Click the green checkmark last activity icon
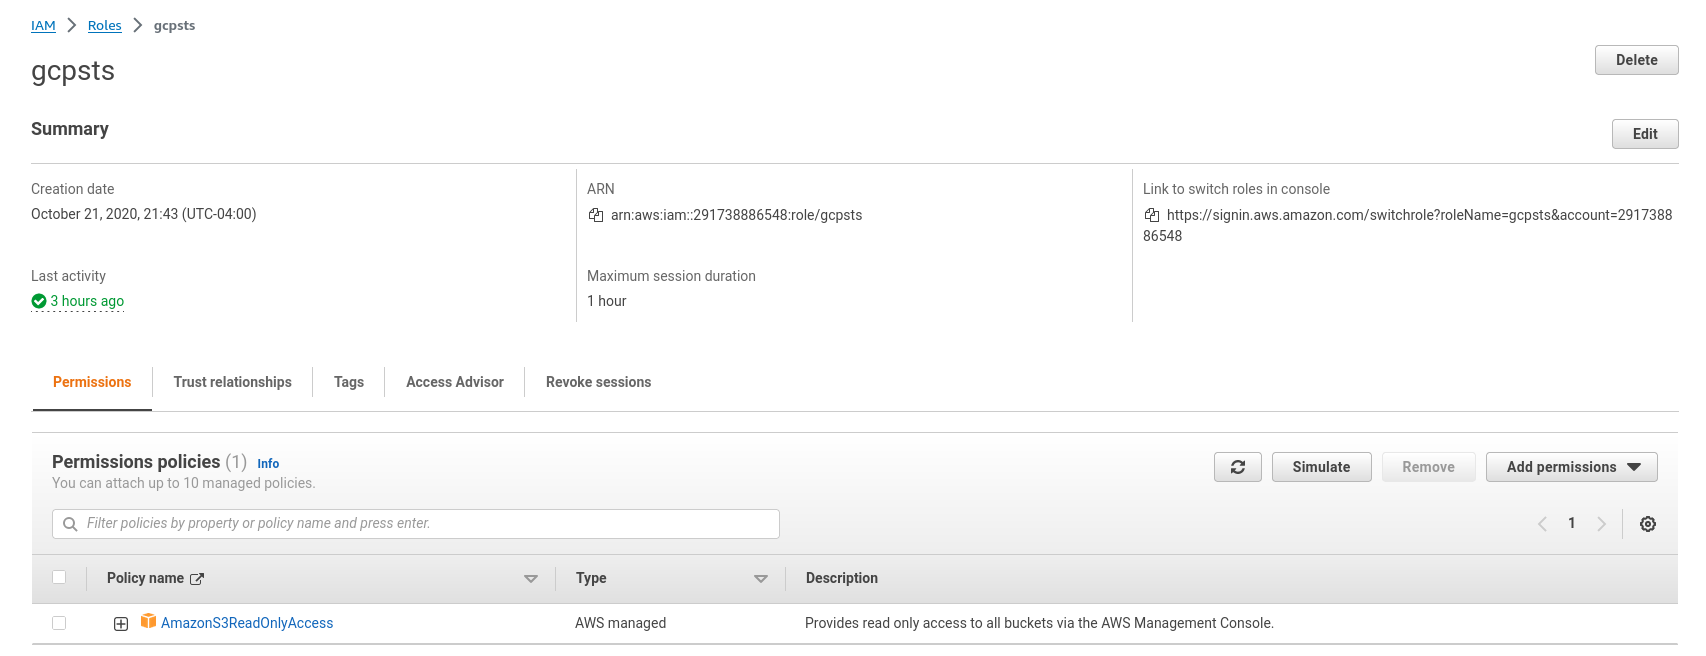The height and width of the screenshot is (656, 1706). 39,301
